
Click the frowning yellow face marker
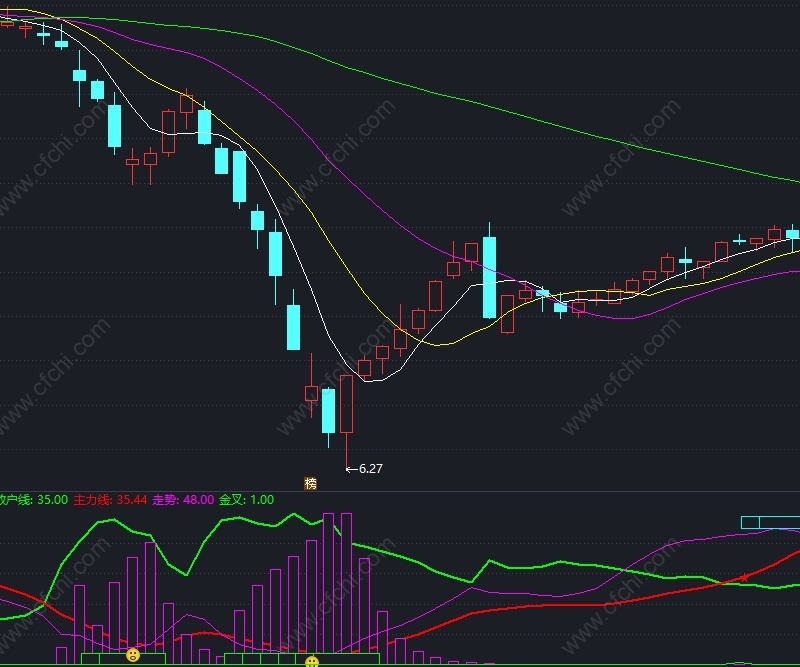133,655
